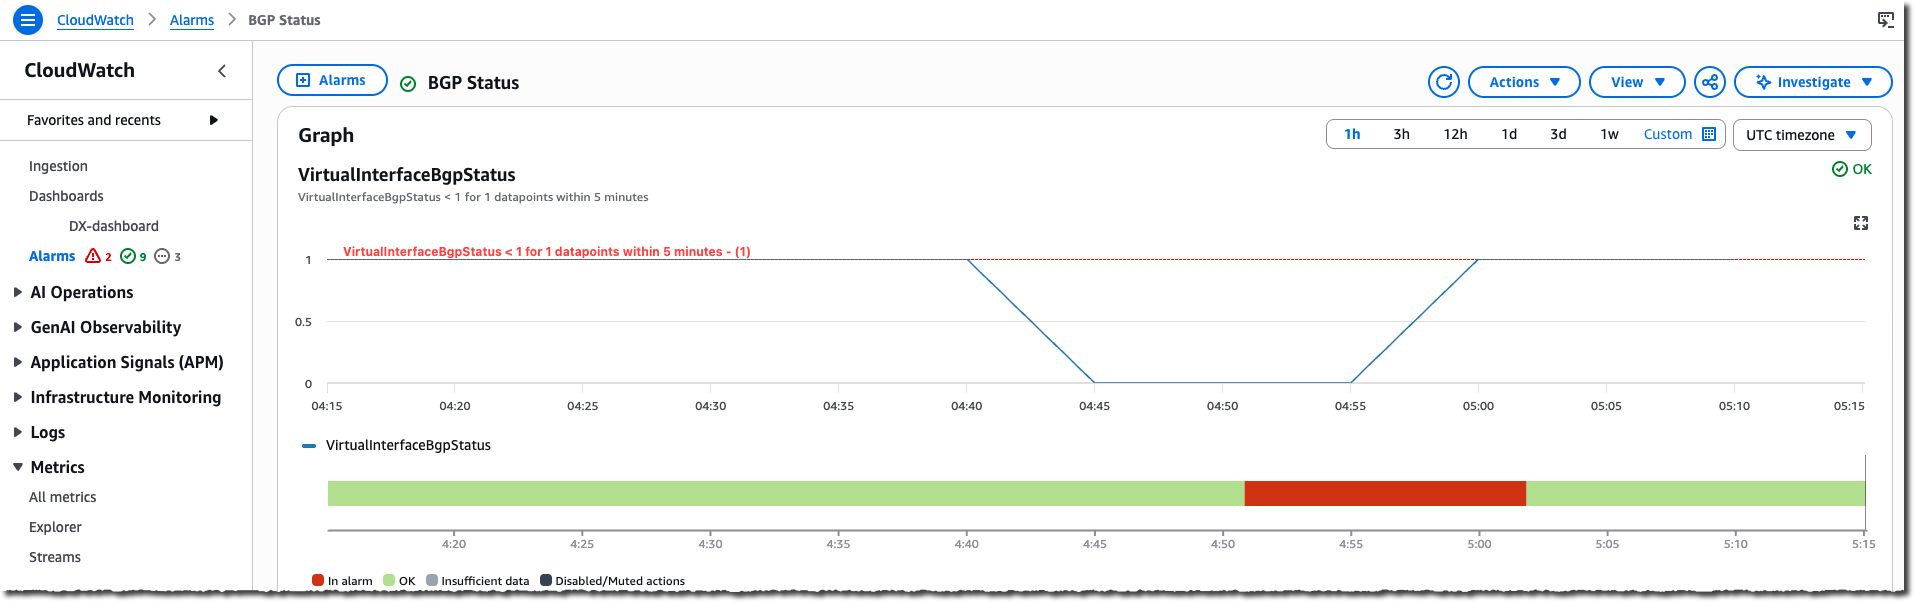This screenshot has width=1914, height=602.
Task: Select the 3h time range
Action: pyautogui.click(x=1401, y=134)
